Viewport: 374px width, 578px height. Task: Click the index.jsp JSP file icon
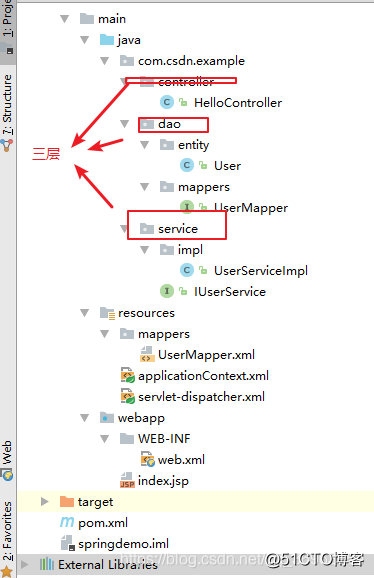click(127, 480)
